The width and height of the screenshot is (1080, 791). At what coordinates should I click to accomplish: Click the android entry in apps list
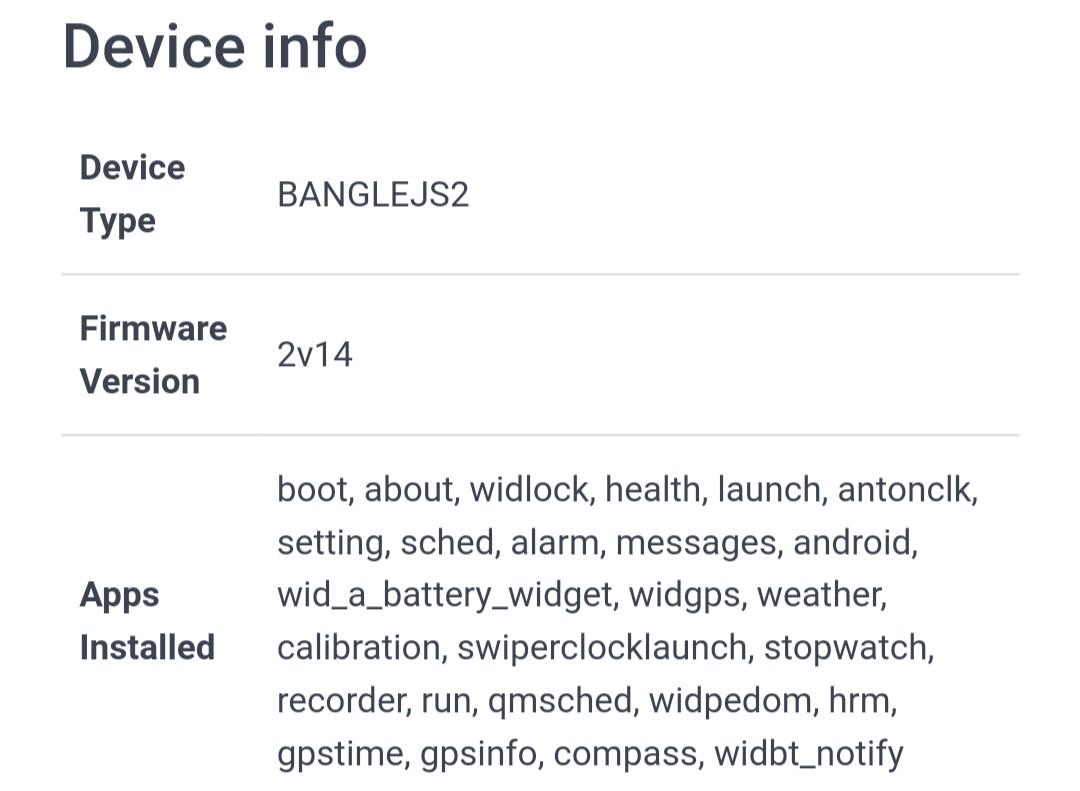coord(851,542)
